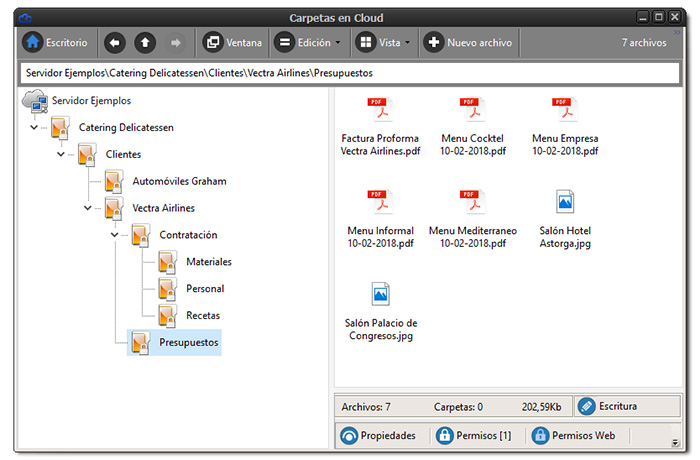Click the Presupuestos tree label
700x460 pixels.
[x=189, y=343]
